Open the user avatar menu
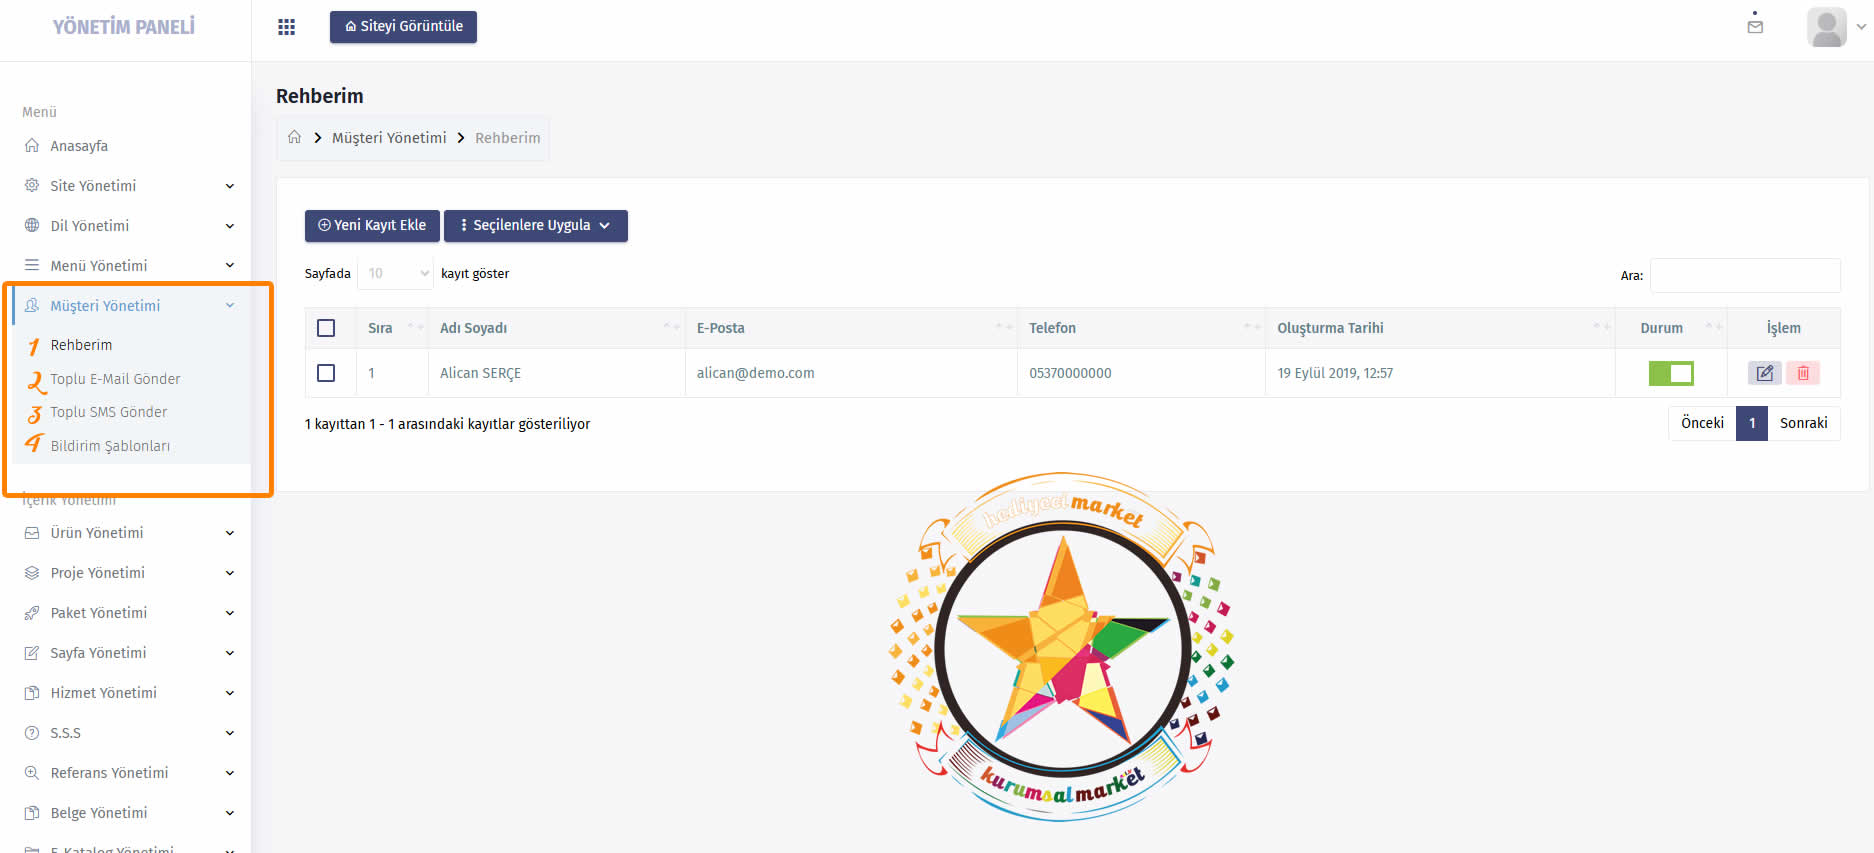This screenshot has height=853, width=1874. [x=1827, y=27]
